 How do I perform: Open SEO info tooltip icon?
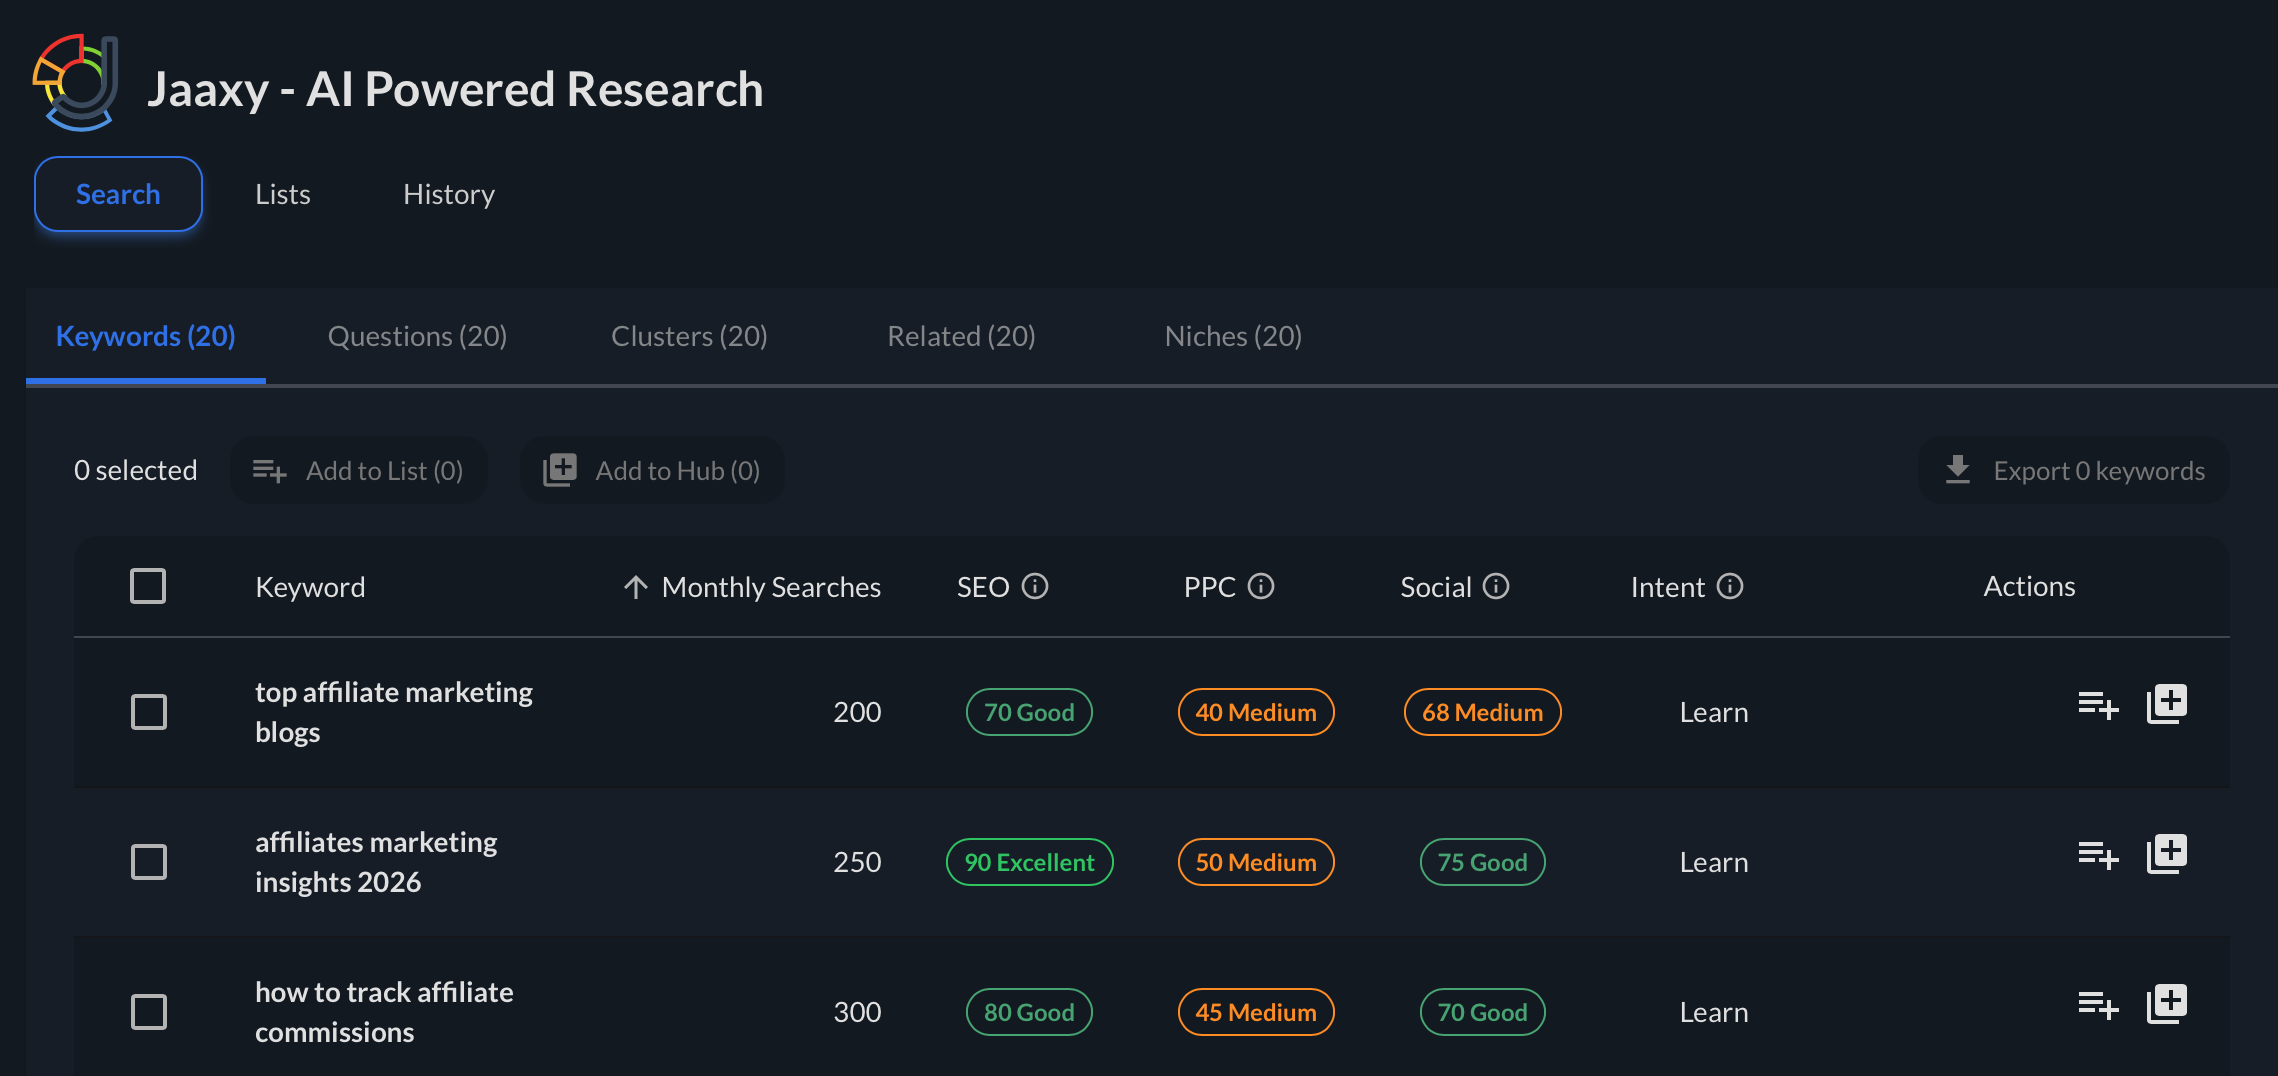1035,586
